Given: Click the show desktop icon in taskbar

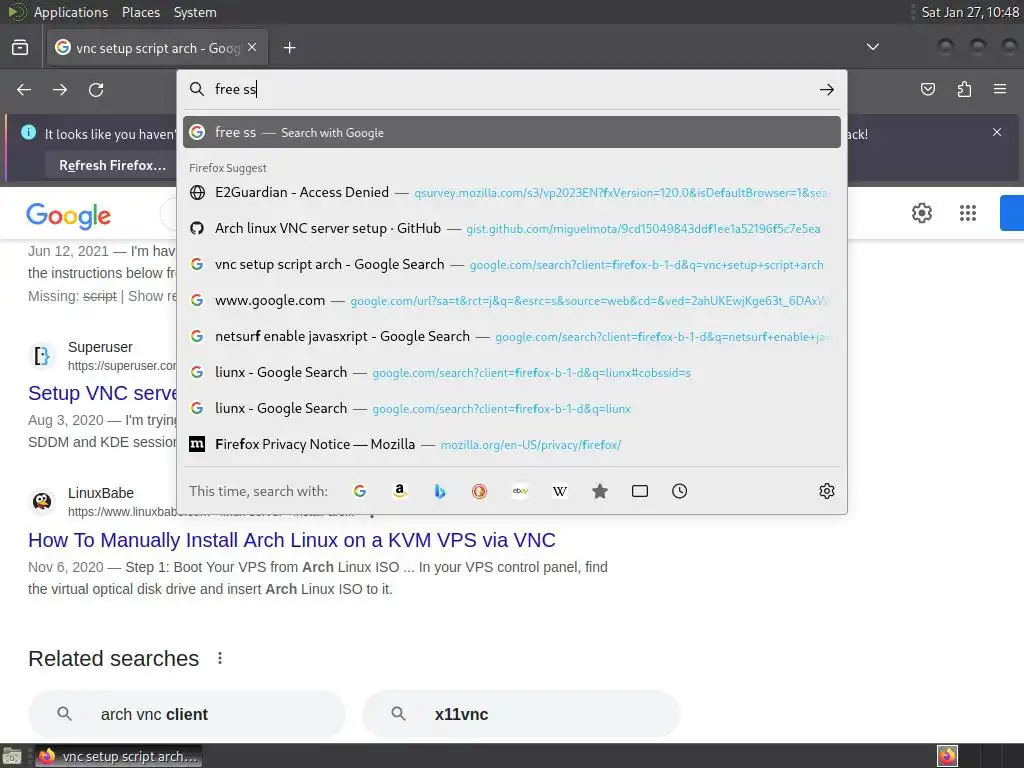Looking at the screenshot, I should tap(12, 756).
